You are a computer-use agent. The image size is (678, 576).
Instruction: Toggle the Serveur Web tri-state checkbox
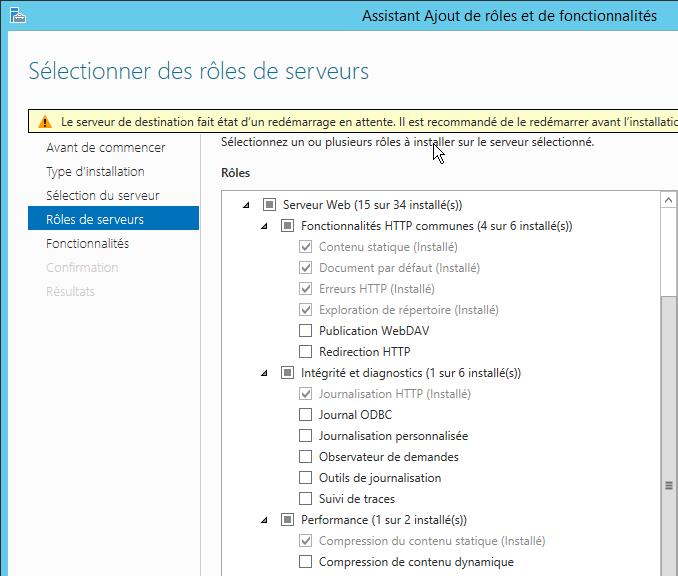tap(269, 205)
